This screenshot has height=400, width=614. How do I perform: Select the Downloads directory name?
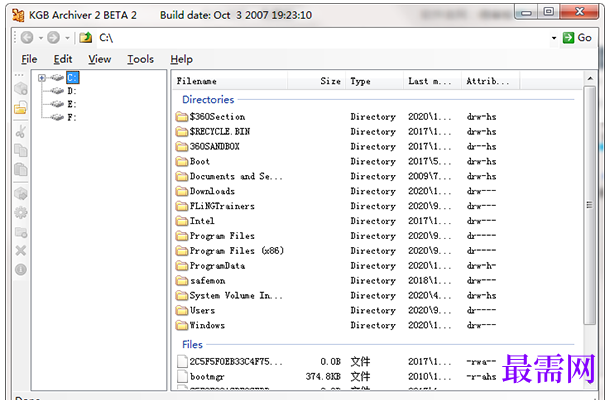tap(212, 191)
